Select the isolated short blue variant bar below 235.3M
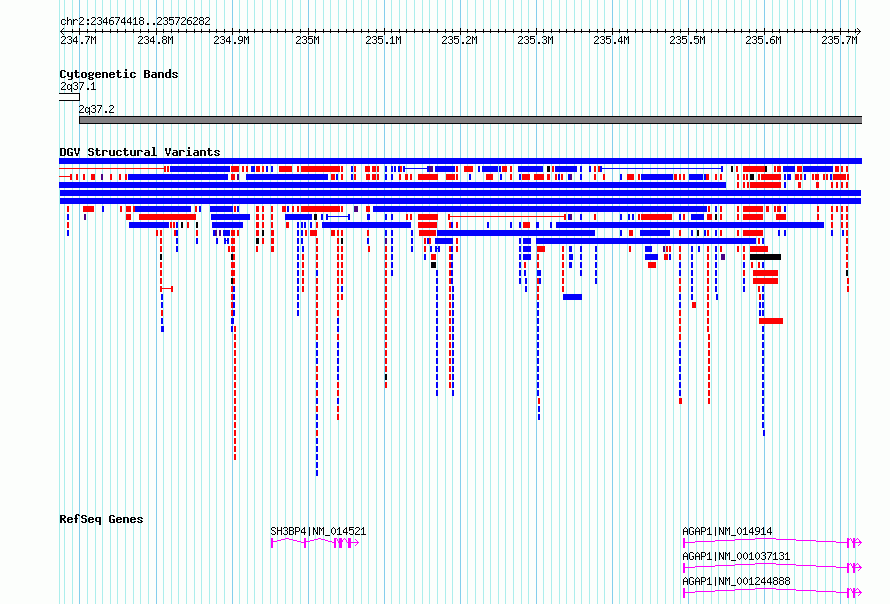 pyautogui.click(x=572, y=297)
